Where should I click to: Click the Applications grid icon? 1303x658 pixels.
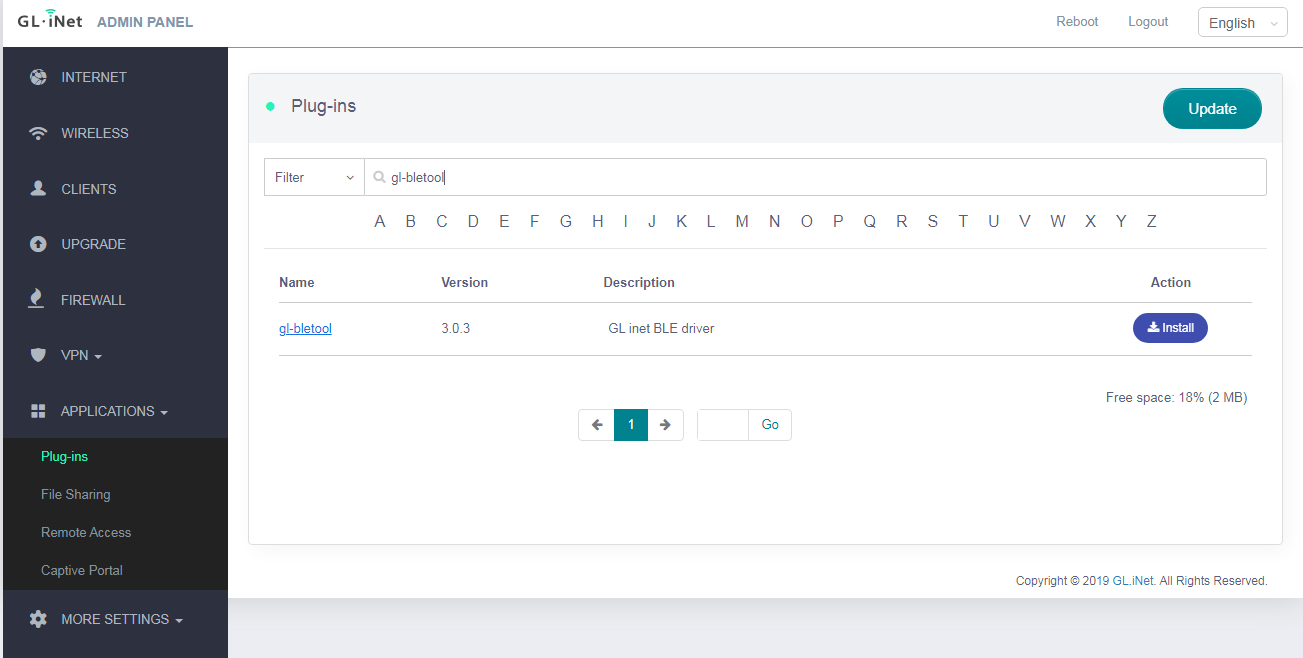coord(38,411)
